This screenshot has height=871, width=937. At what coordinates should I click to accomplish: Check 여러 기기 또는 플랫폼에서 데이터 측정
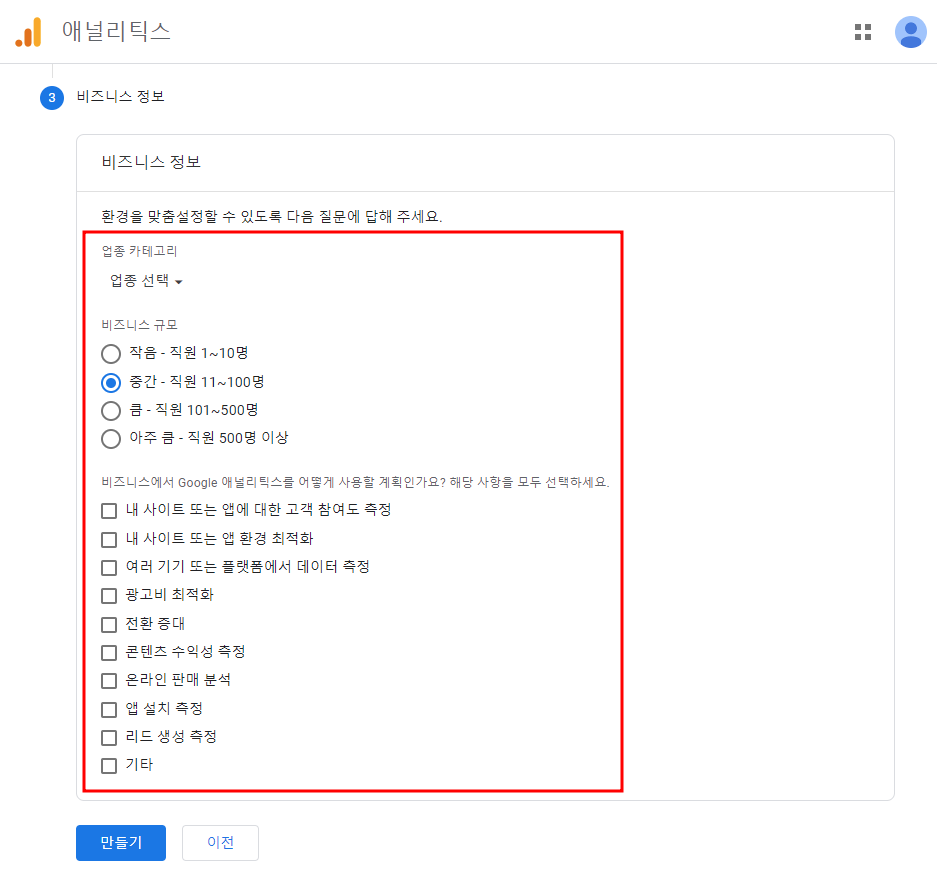[109, 568]
